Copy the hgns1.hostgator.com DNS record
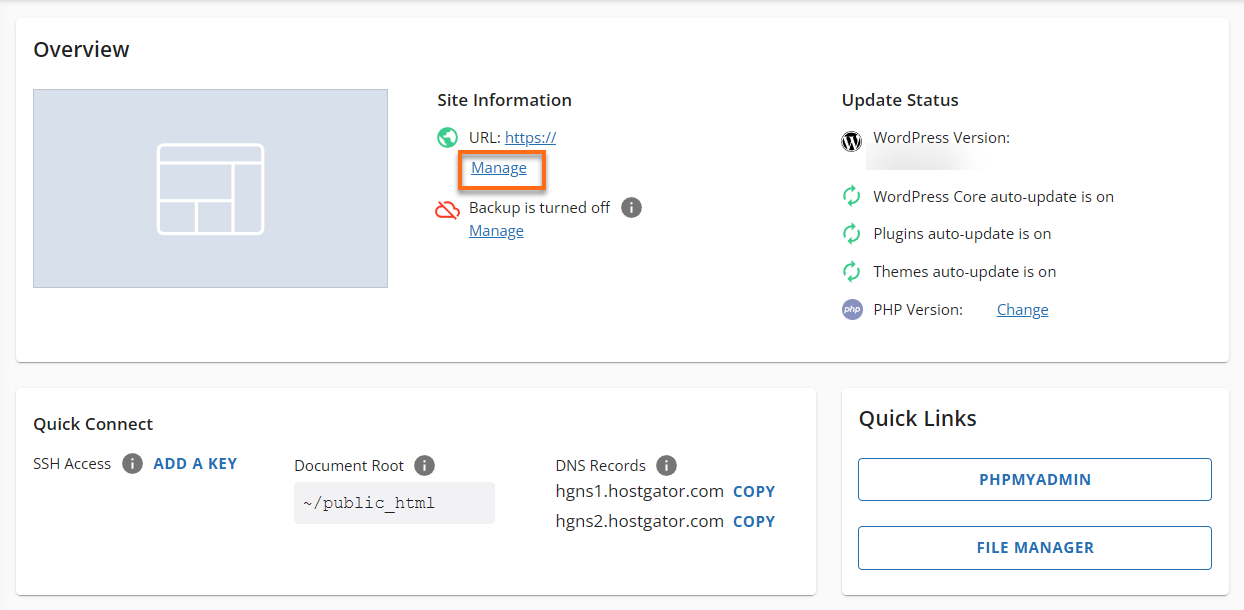This screenshot has height=610, width=1244. click(754, 491)
